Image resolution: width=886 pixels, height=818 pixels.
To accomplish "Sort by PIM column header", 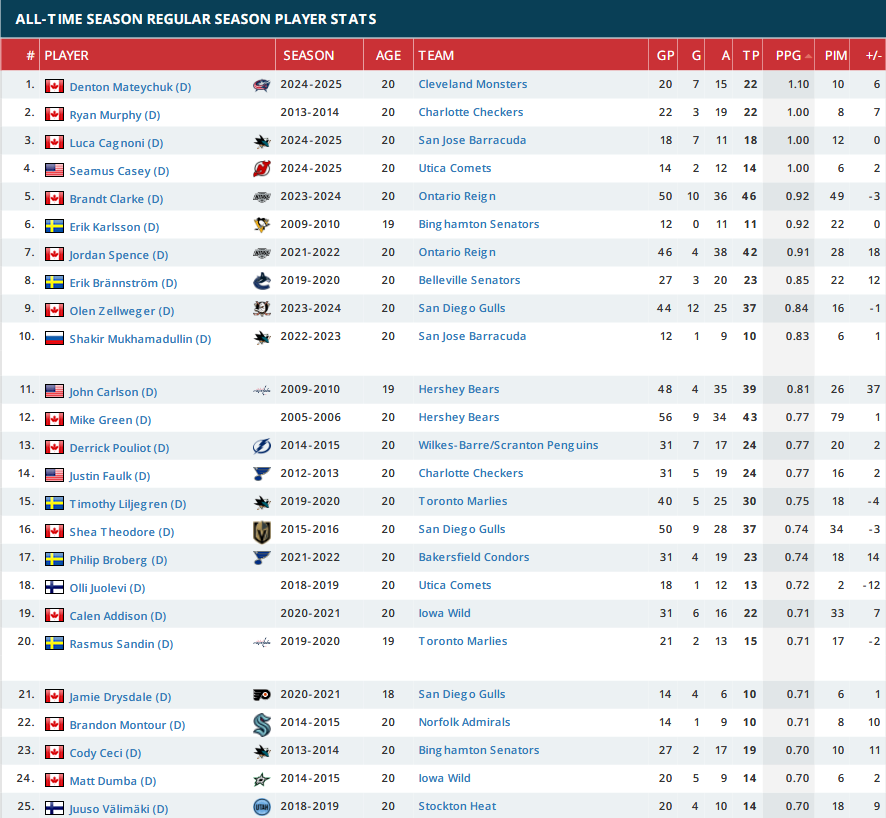I will (x=832, y=55).
